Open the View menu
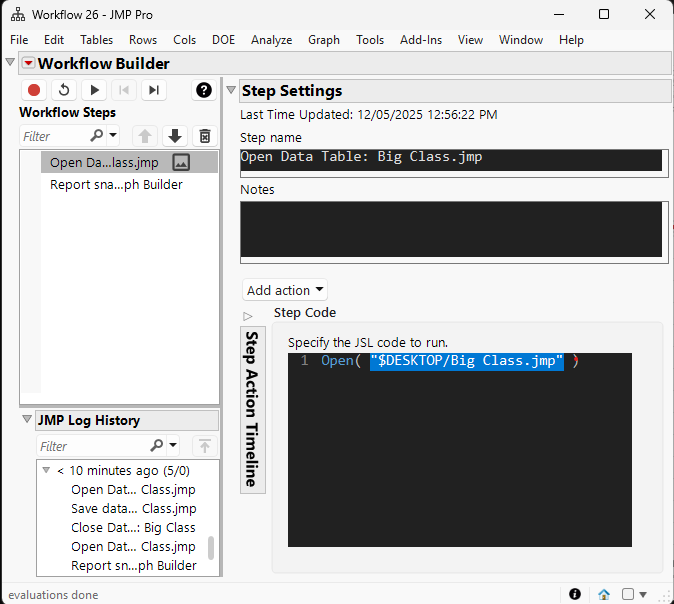Screen dimensions: 674x604 pos(470,40)
